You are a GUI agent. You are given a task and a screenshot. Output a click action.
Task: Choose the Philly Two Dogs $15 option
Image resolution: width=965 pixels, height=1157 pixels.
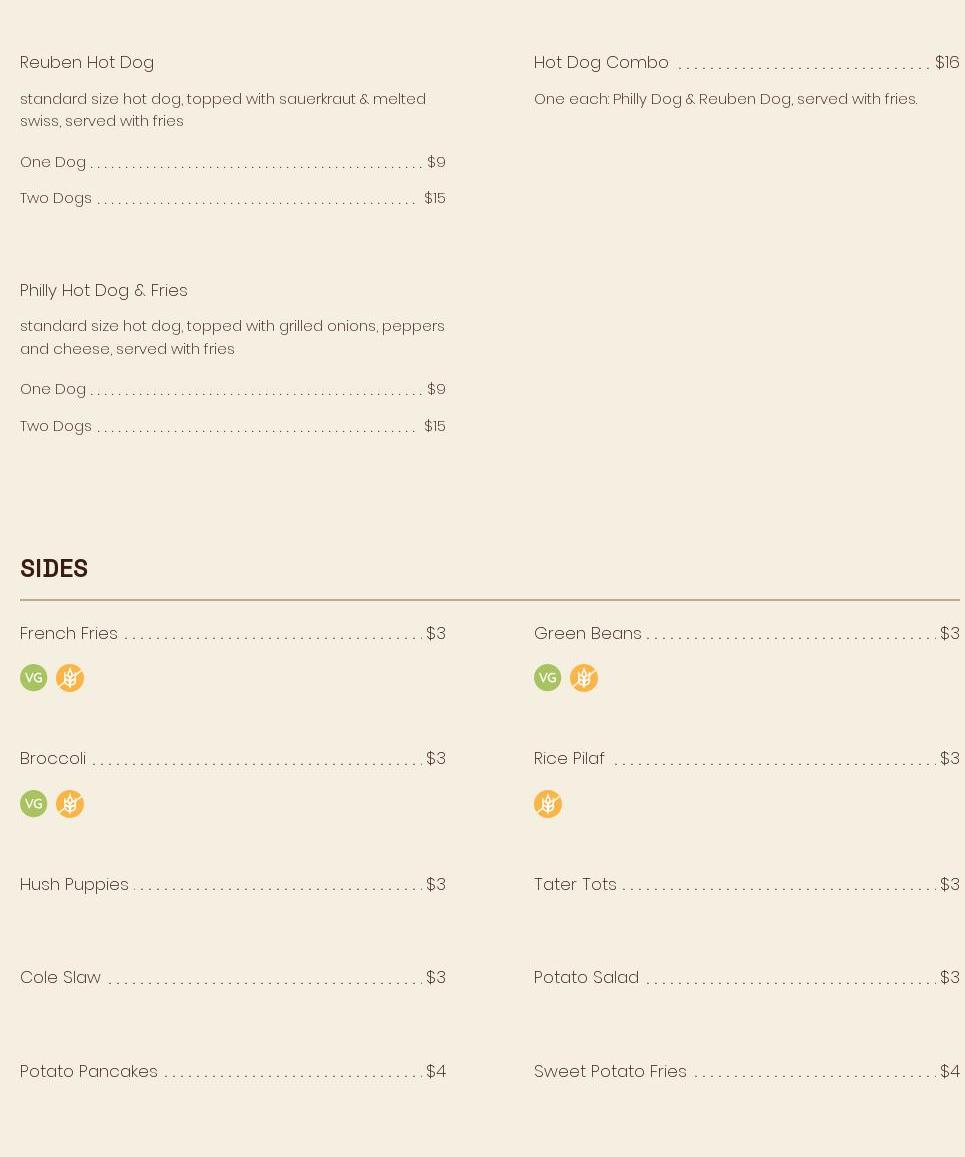(x=232, y=426)
